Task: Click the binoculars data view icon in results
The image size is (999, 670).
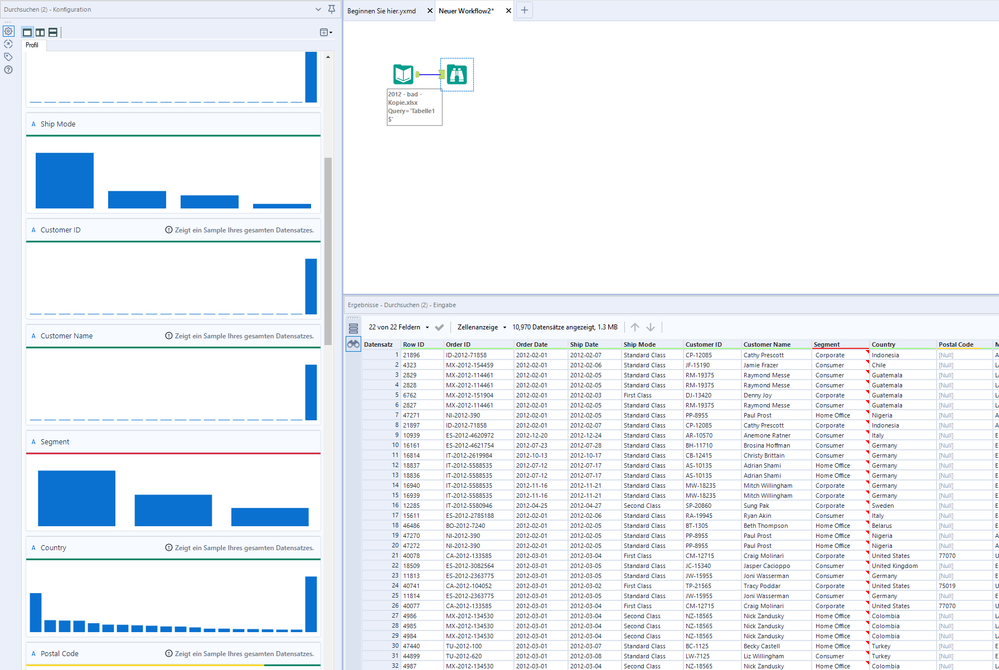Action: coord(353,344)
